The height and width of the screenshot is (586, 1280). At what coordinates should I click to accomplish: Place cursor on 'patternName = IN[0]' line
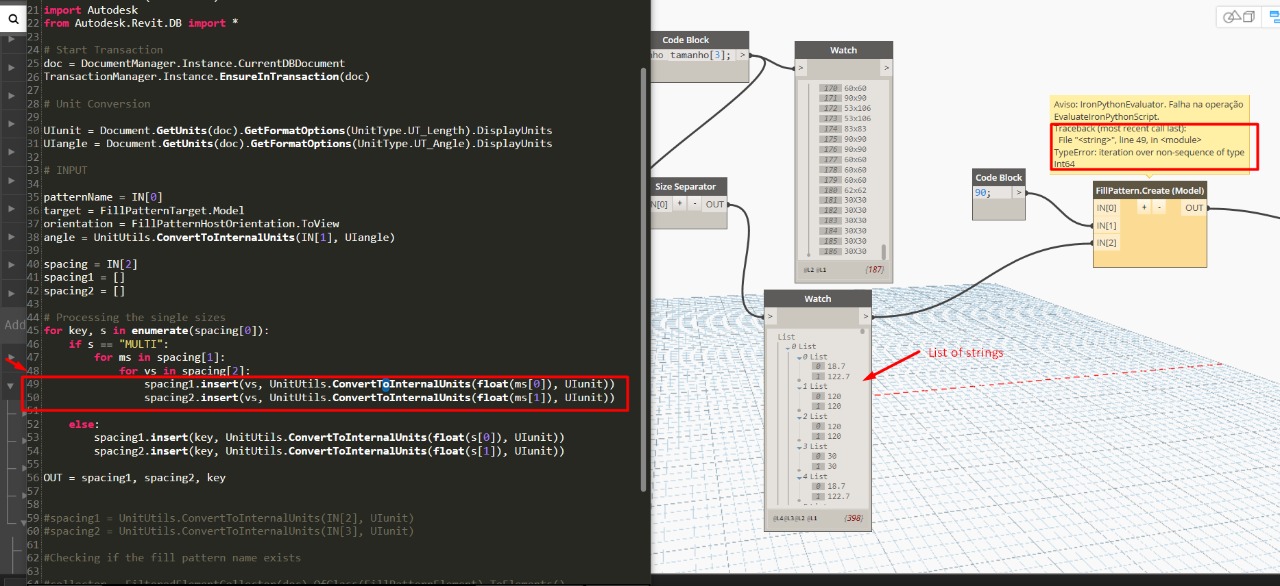[103, 197]
